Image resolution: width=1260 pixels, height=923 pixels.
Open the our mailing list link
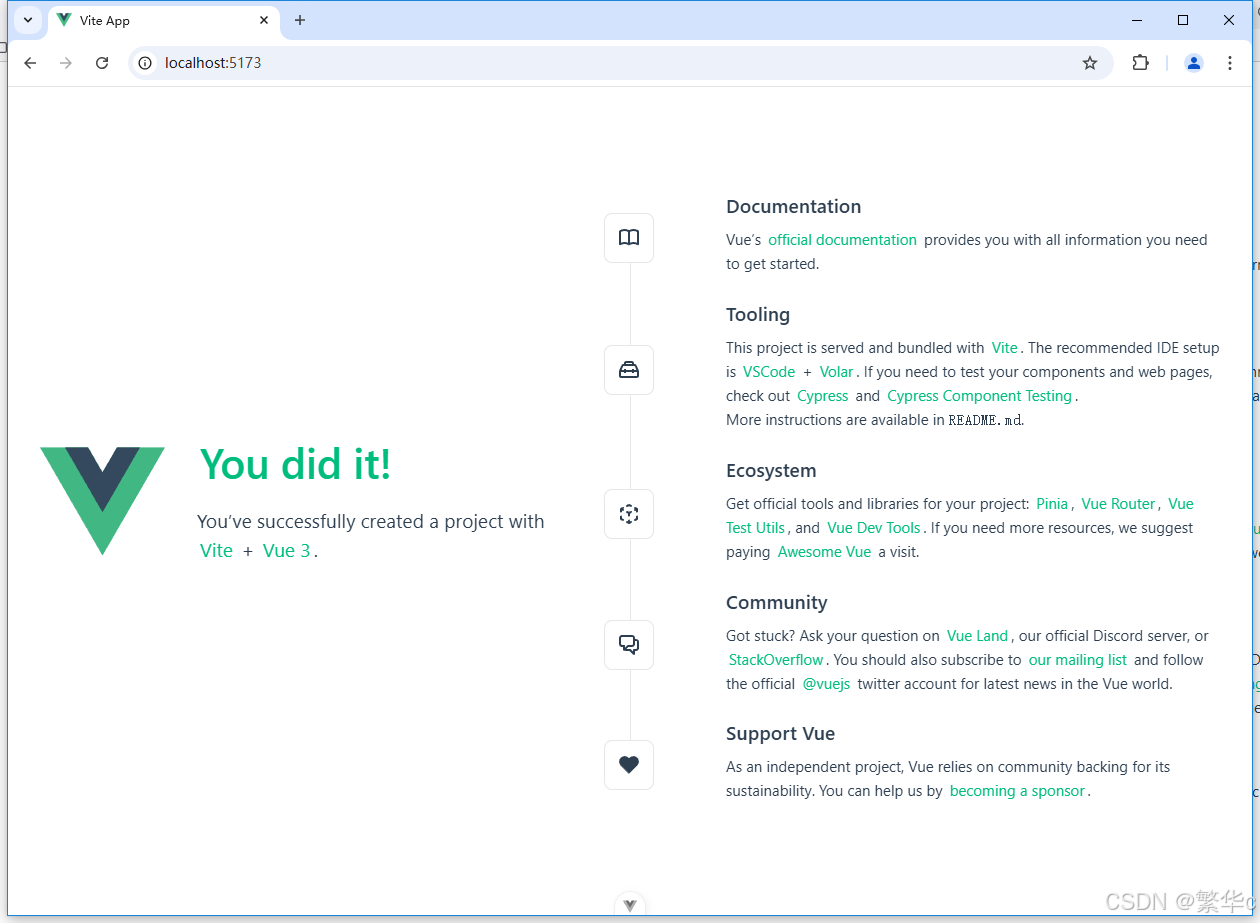1077,660
